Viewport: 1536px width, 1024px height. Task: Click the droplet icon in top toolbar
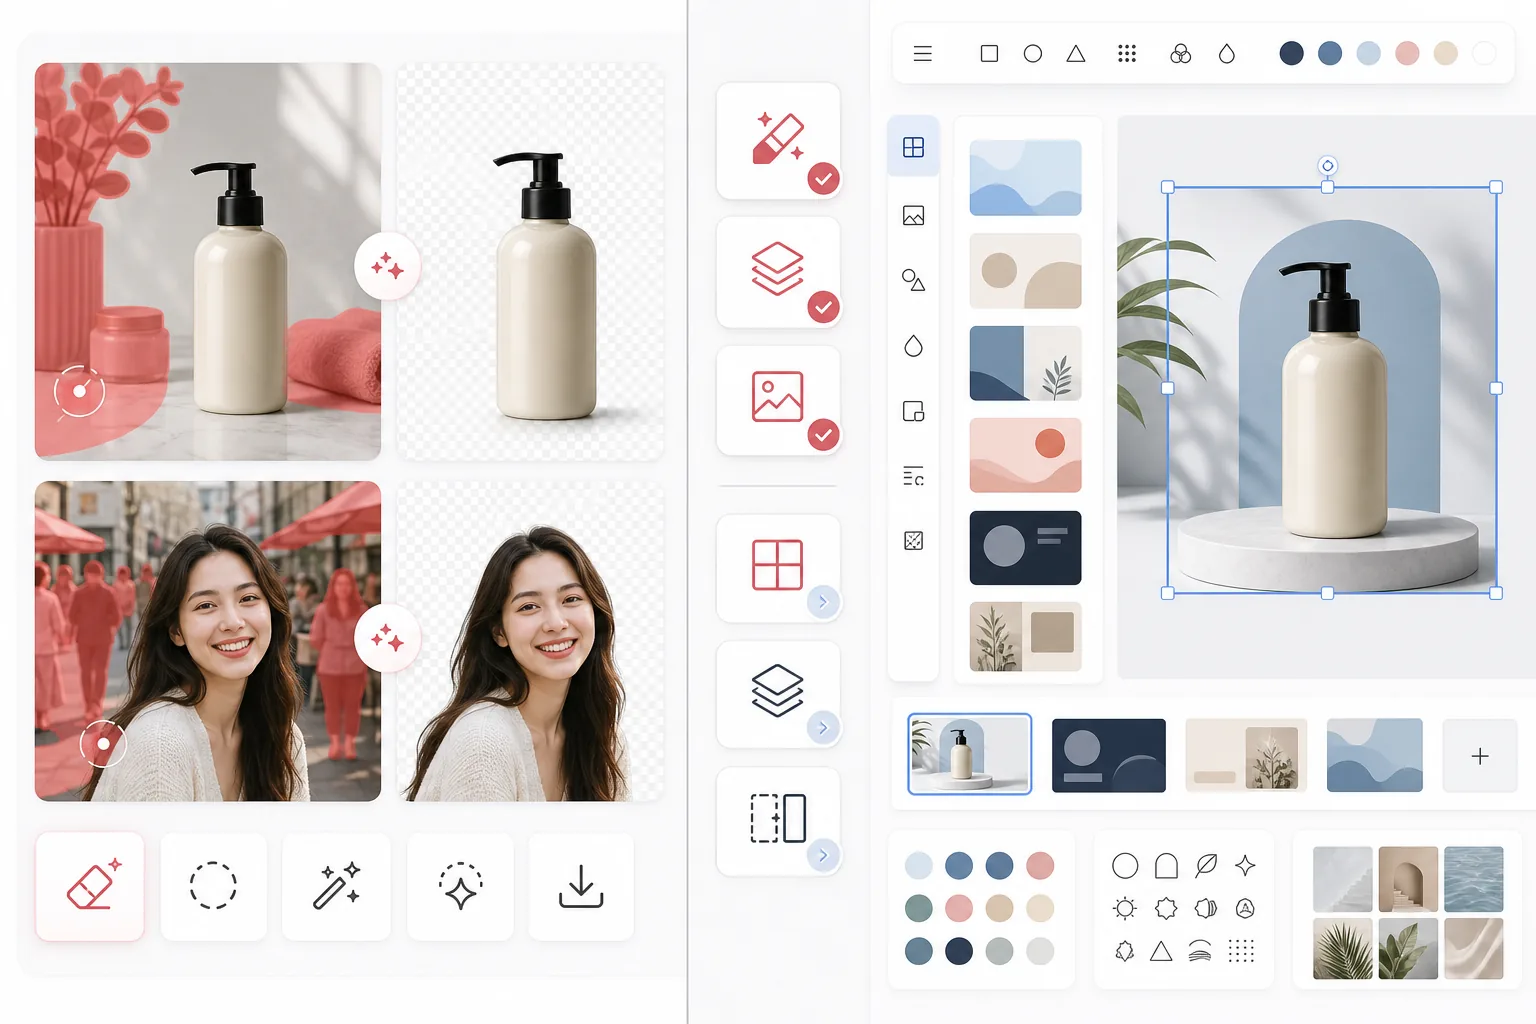(1227, 54)
